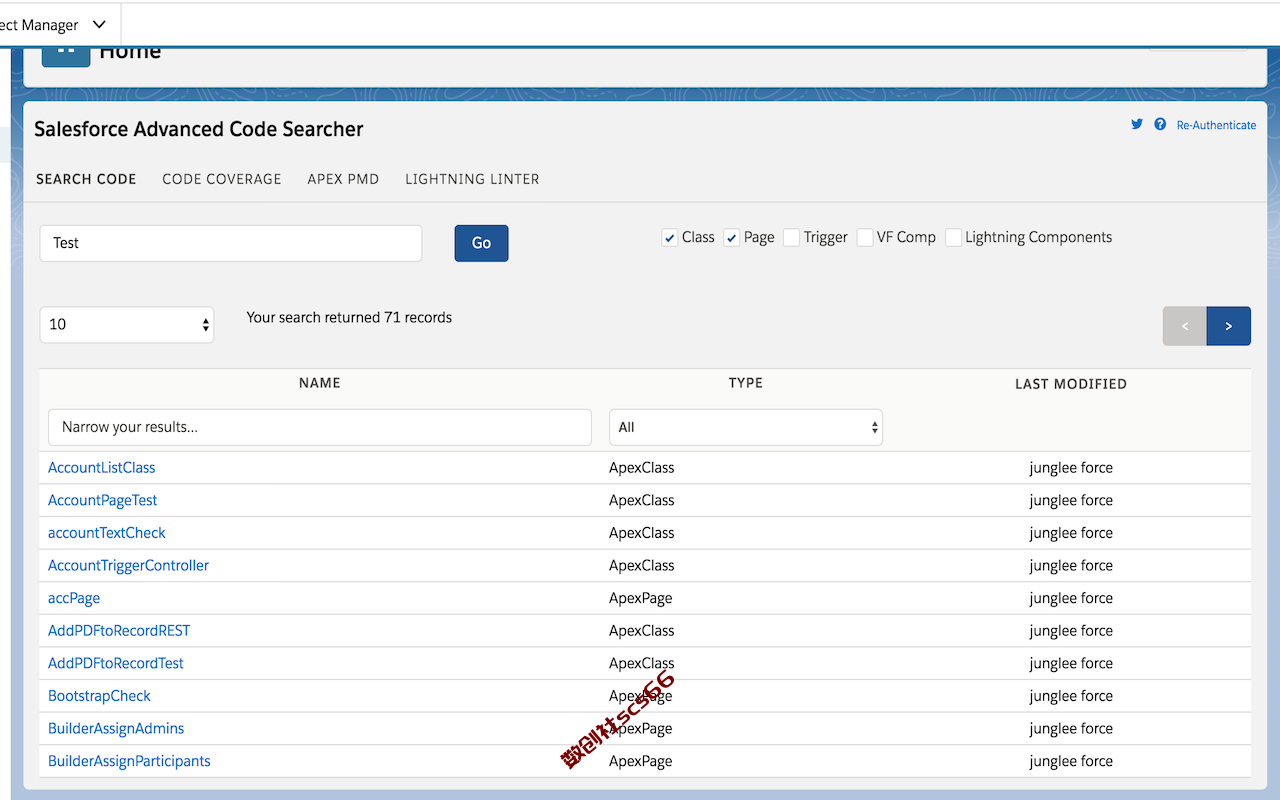This screenshot has height=800, width=1280.
Task: Select ApexClass in the AddPDFtoRecordREST row
Action: 642,631
